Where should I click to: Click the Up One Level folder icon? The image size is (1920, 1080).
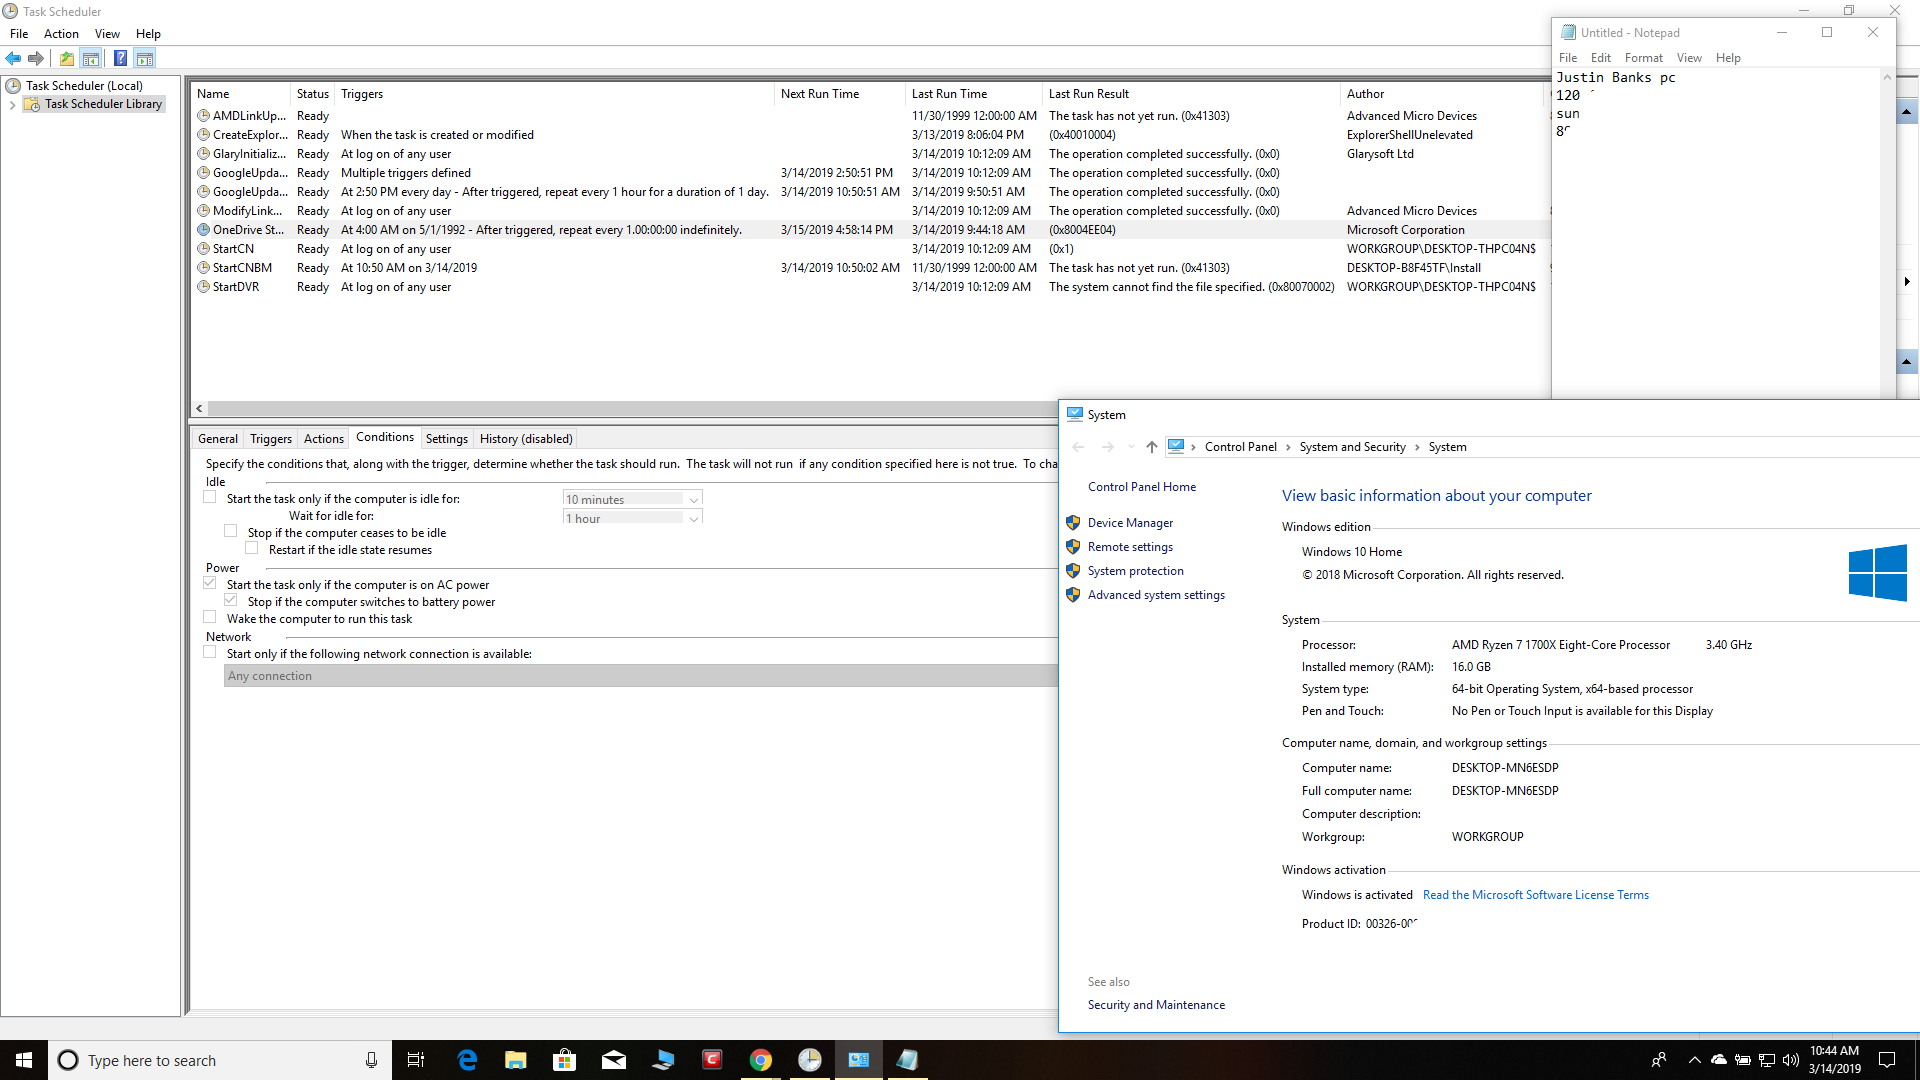[x=67, y=58]
